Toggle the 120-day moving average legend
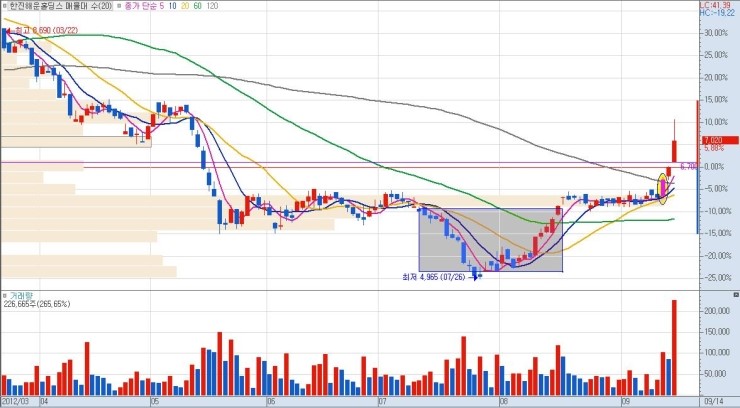Screen dimensions: 740x408 click(240, 6)
